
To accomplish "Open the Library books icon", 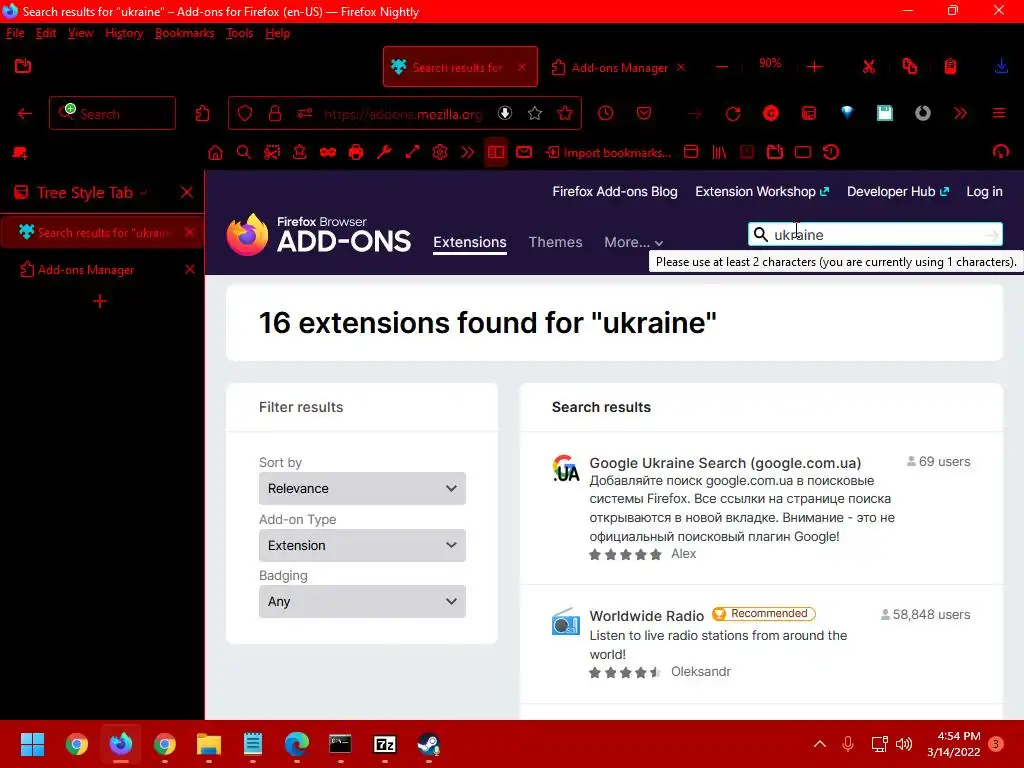I will click(x=719, y=152).
